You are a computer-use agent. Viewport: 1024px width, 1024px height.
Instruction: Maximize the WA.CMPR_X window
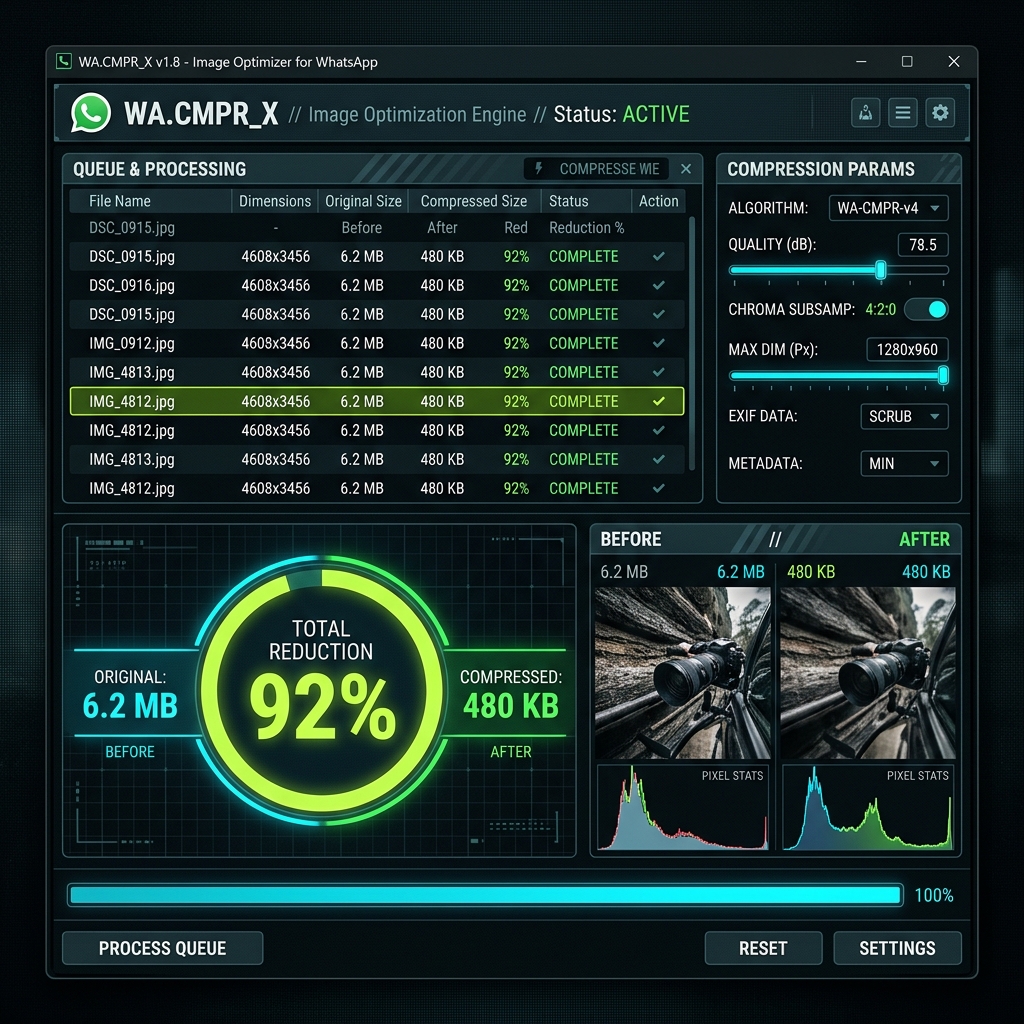coord(907,61)
